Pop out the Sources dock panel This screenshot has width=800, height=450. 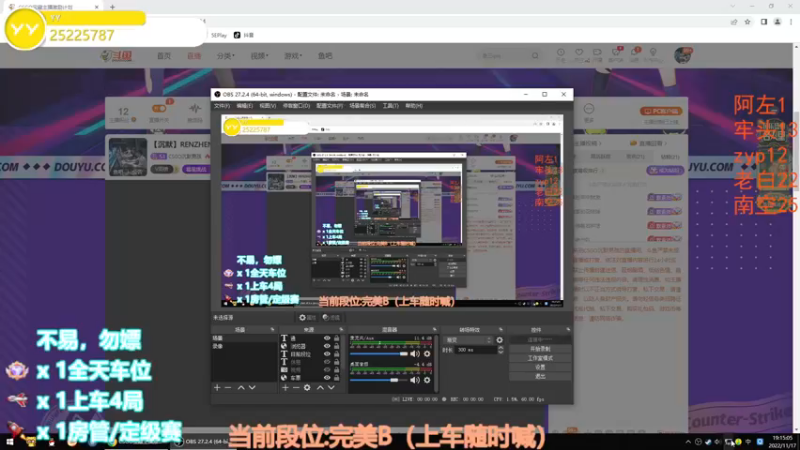tap(341, 330)
